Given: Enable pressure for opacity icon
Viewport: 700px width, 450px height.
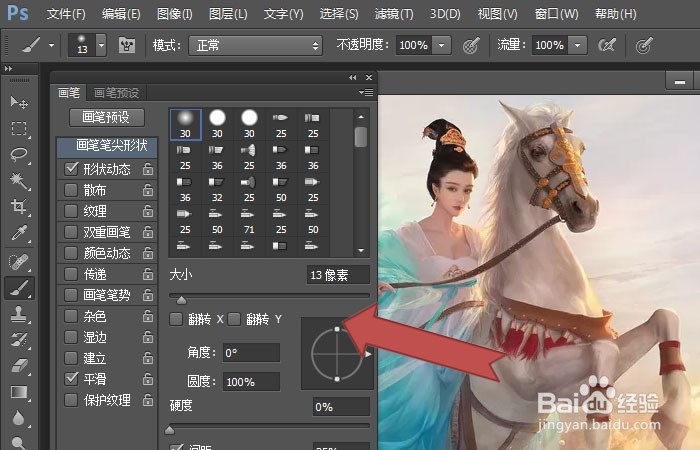Looking at the screenshot, I should click(x=471, y=45).
